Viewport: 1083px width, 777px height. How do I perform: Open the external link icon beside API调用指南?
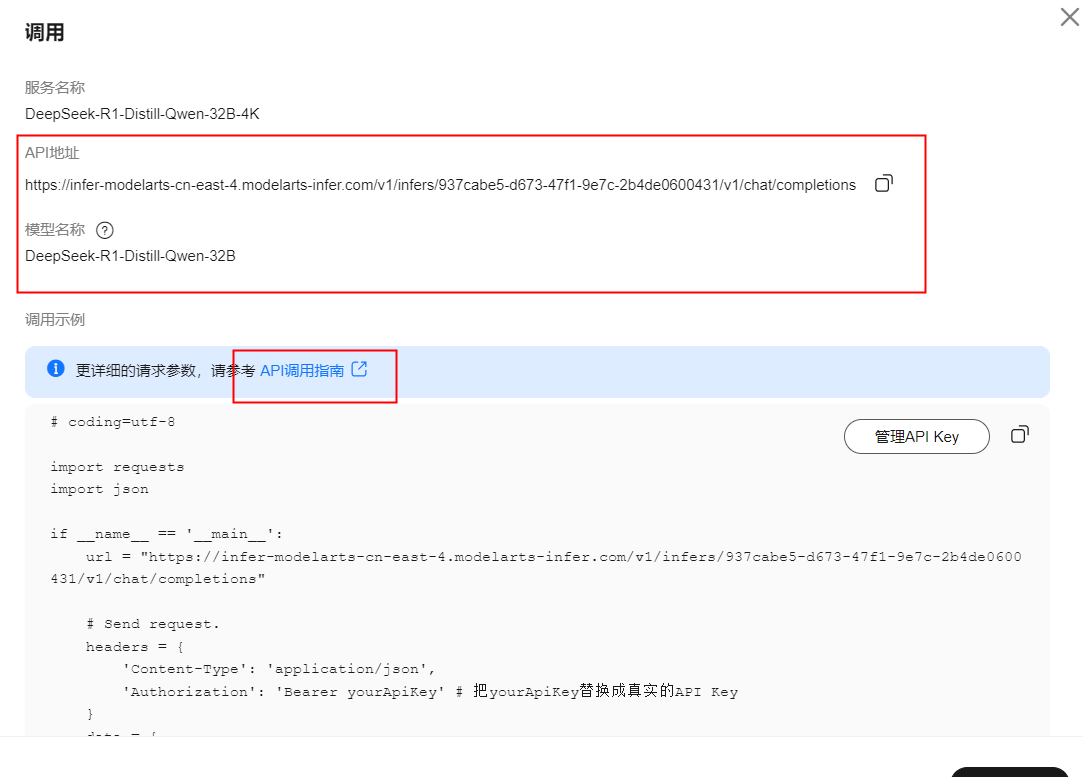click(x=359, y=370)
